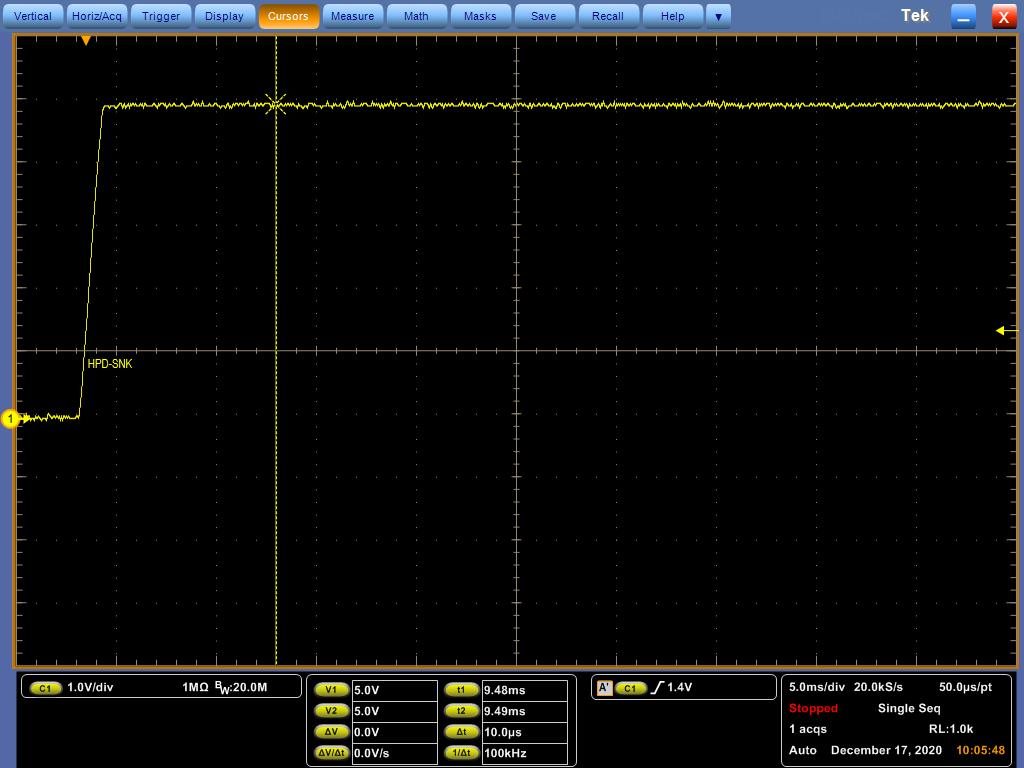Open the Save menu
The width and height of the screenshot is (1024, 768).
click(543, 16)
